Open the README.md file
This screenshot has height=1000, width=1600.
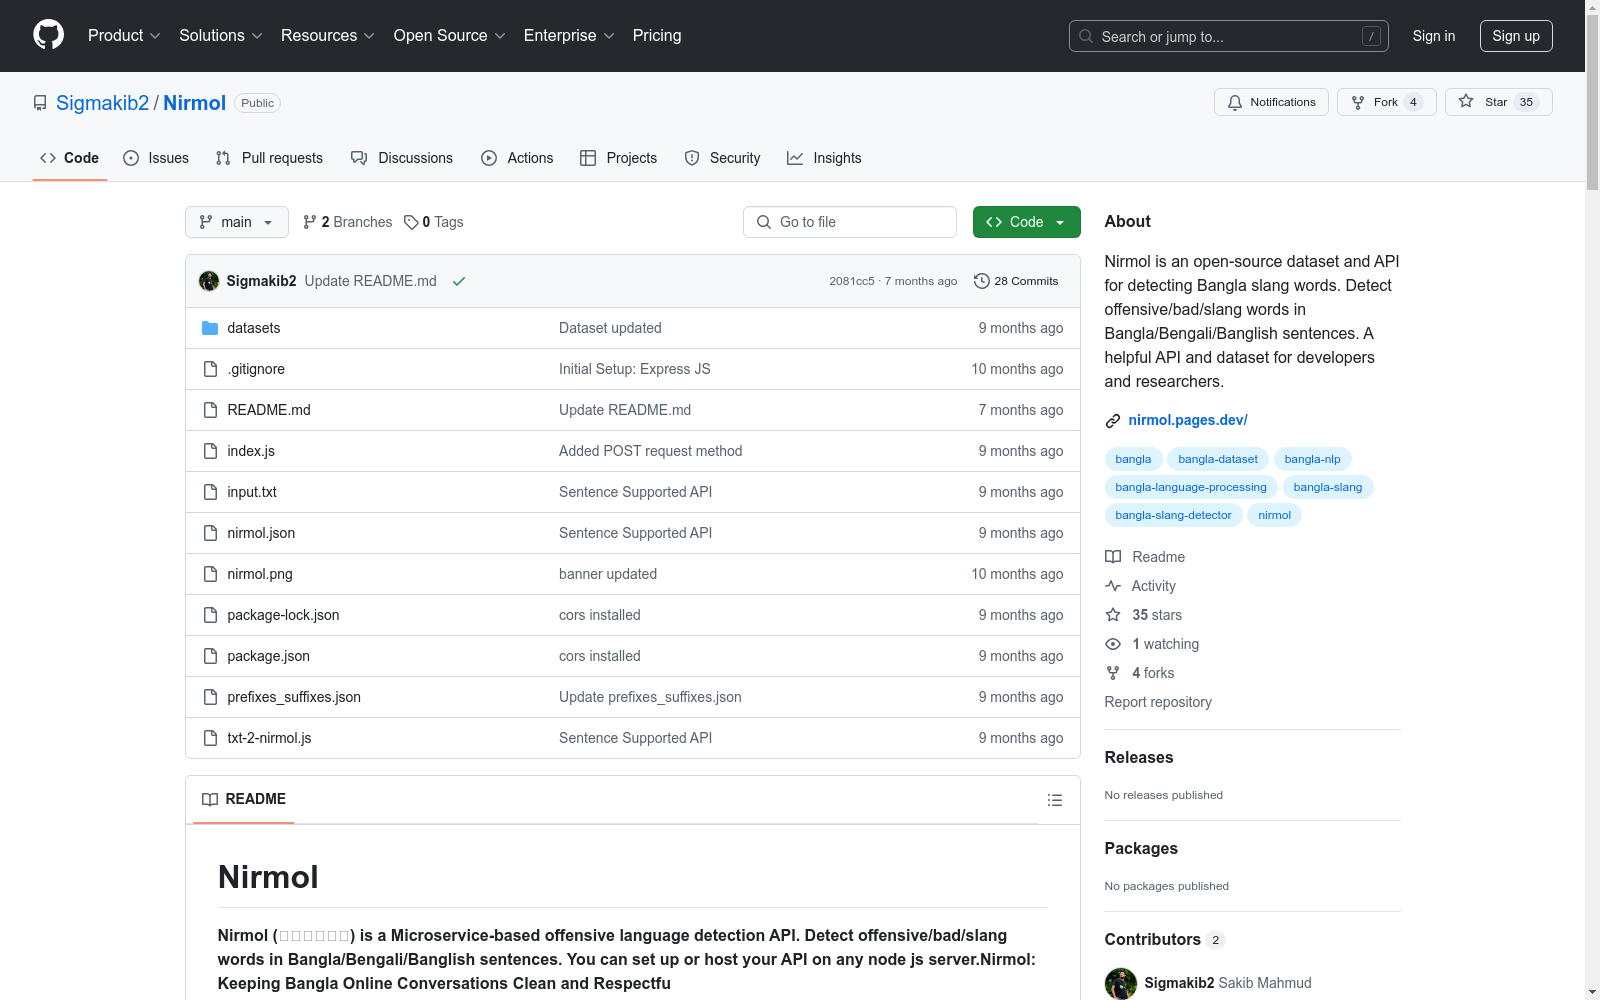click(269, 410)
